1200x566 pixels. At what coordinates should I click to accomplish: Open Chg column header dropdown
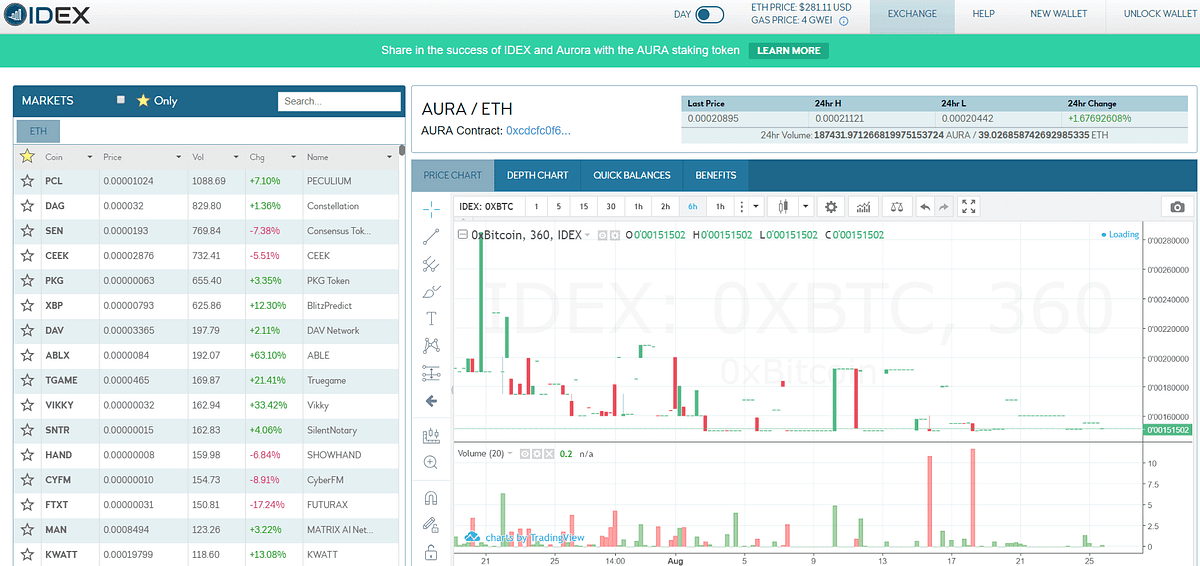tap(294, 157)
